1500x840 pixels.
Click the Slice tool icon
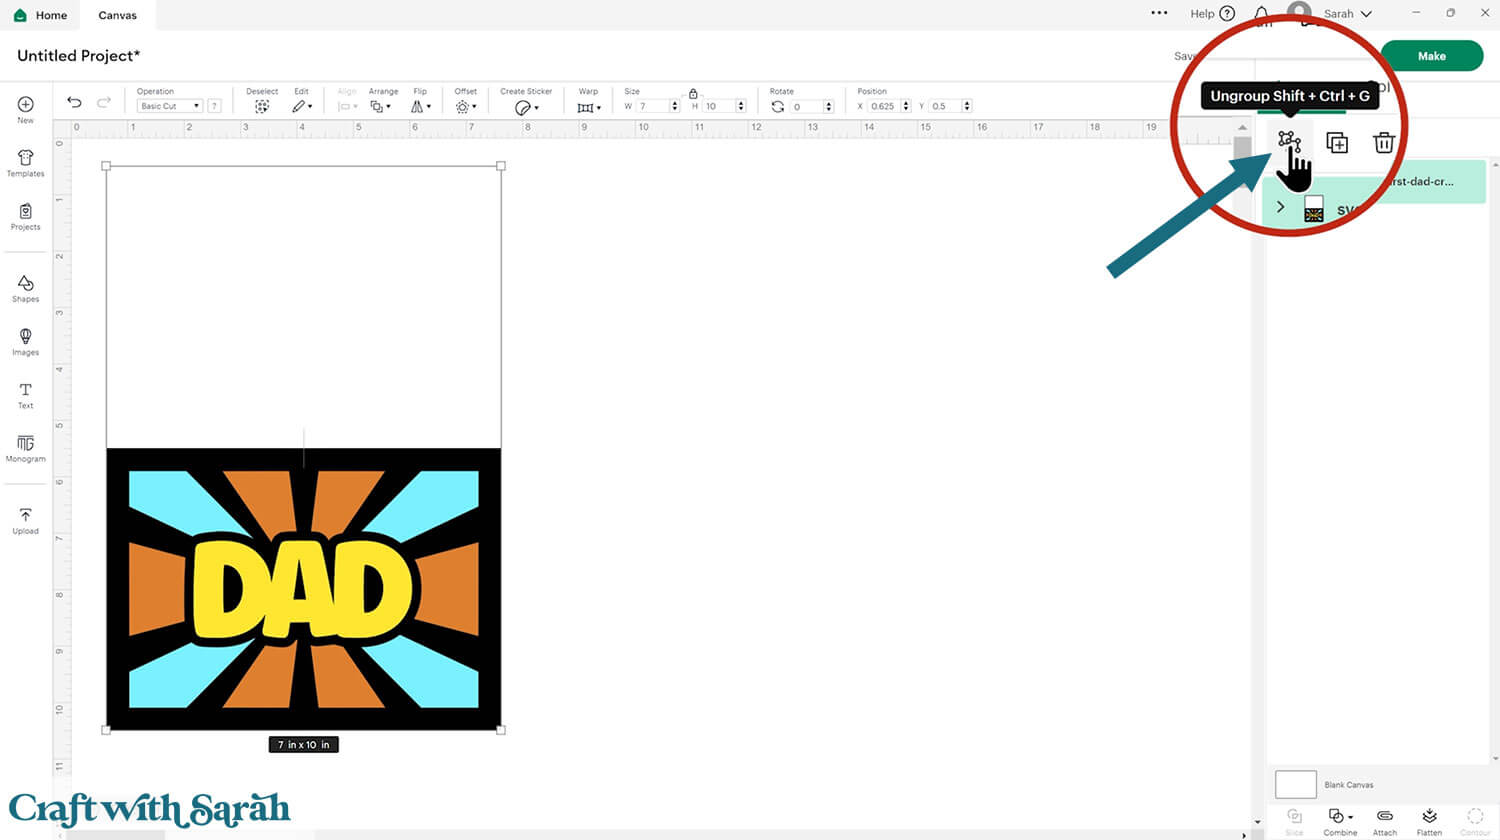click(1294, 816)
